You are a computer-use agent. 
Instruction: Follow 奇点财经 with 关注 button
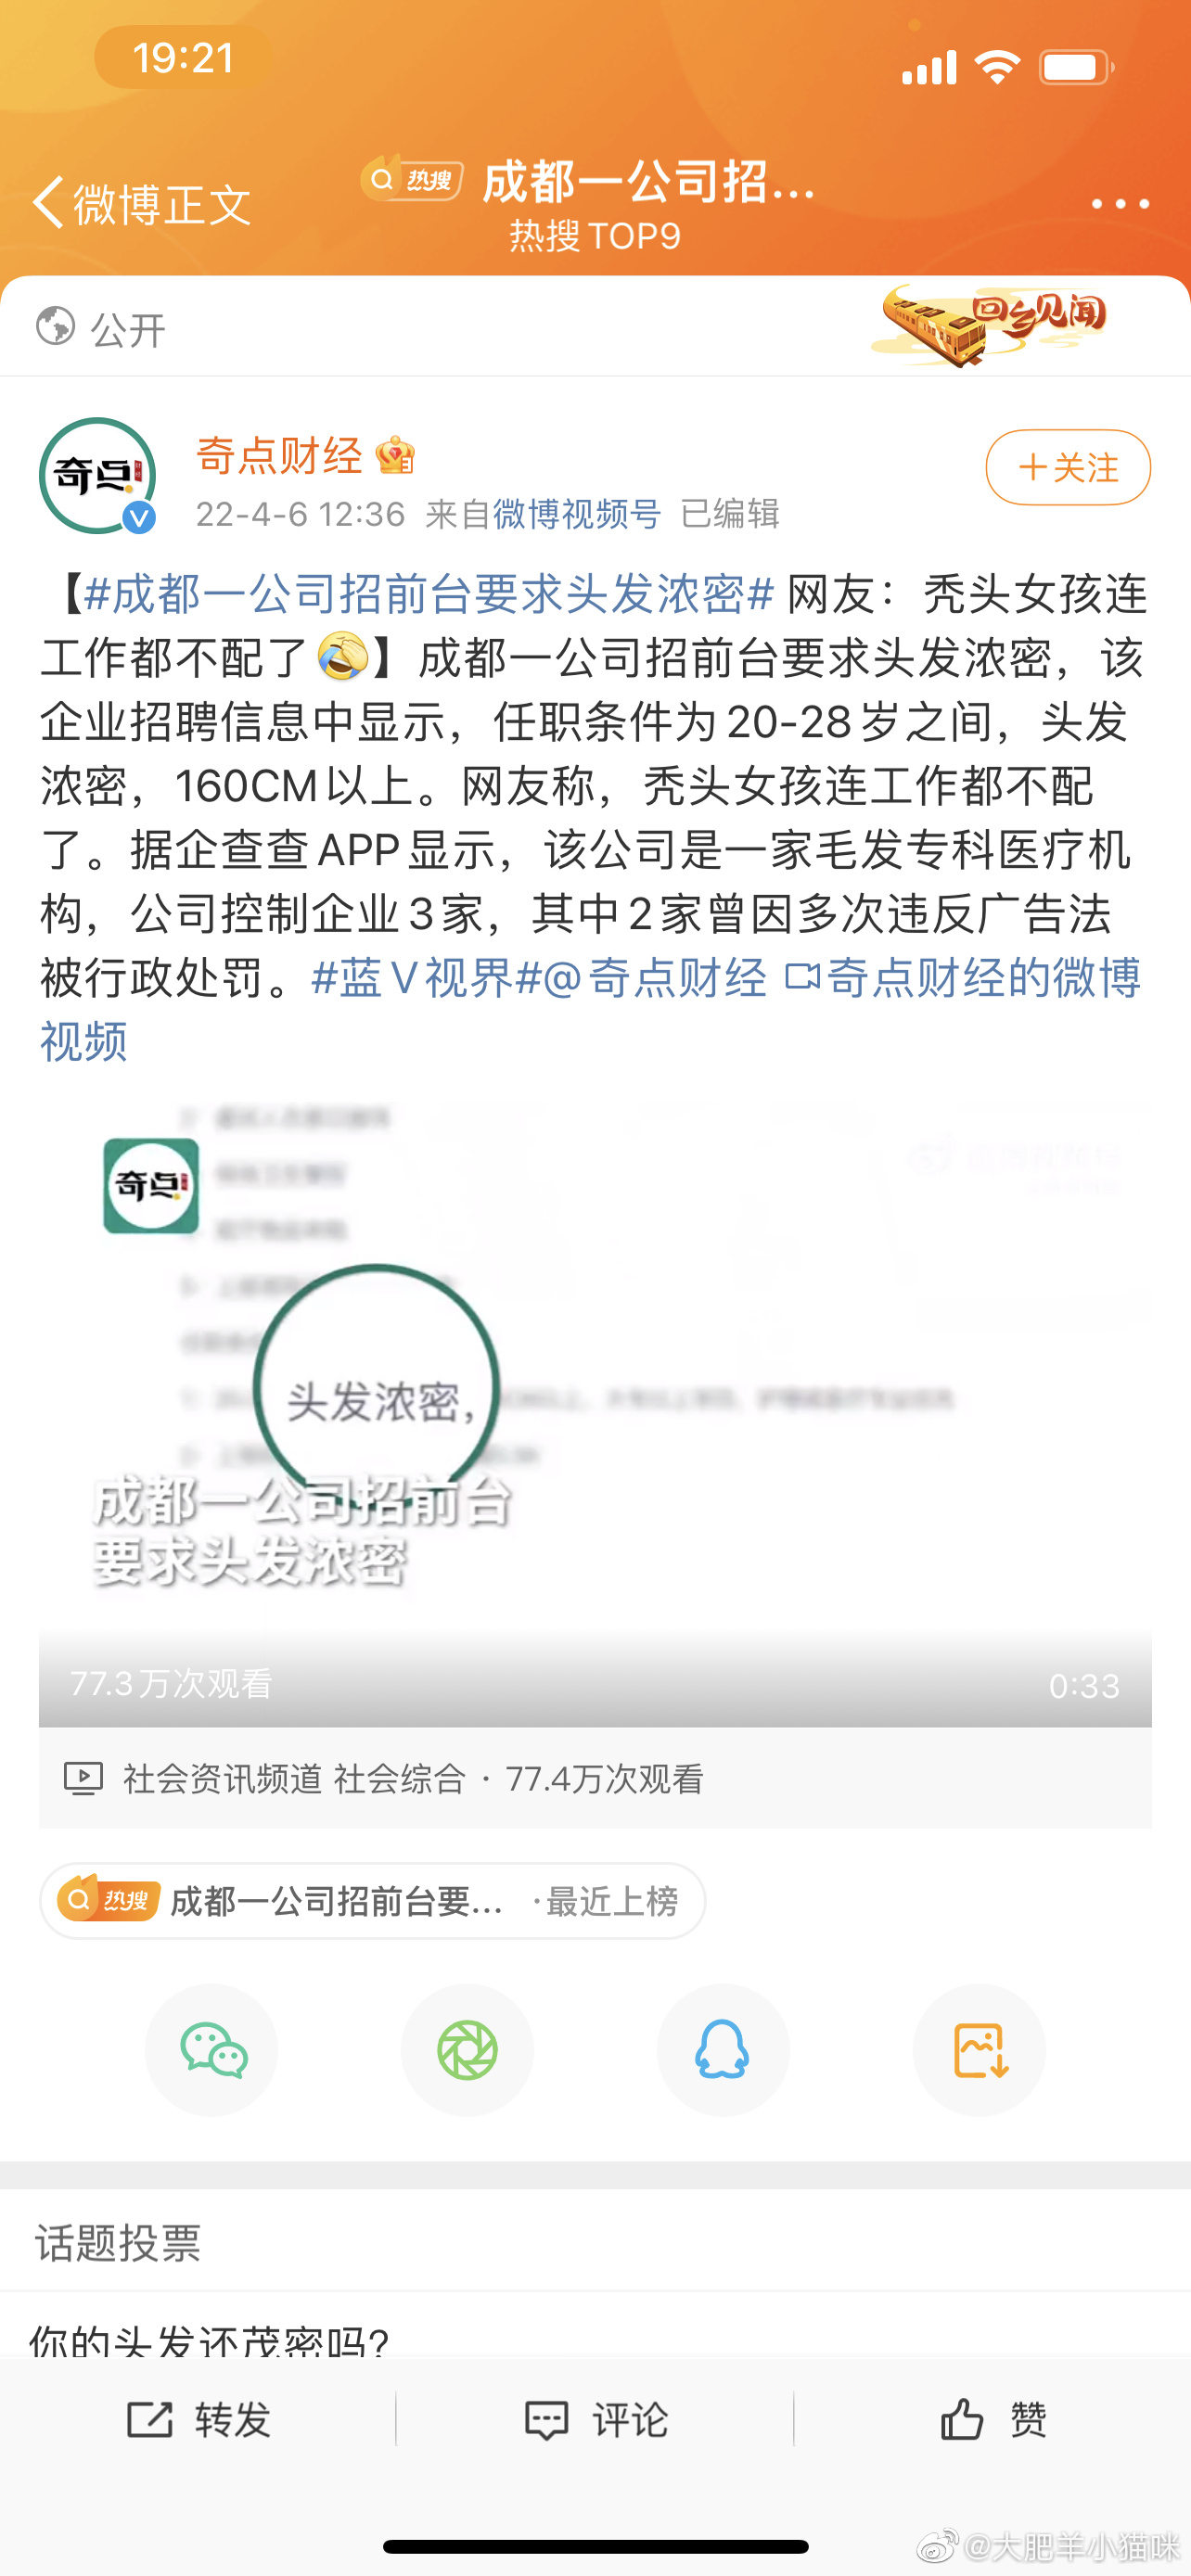(x=1068, y=467)
